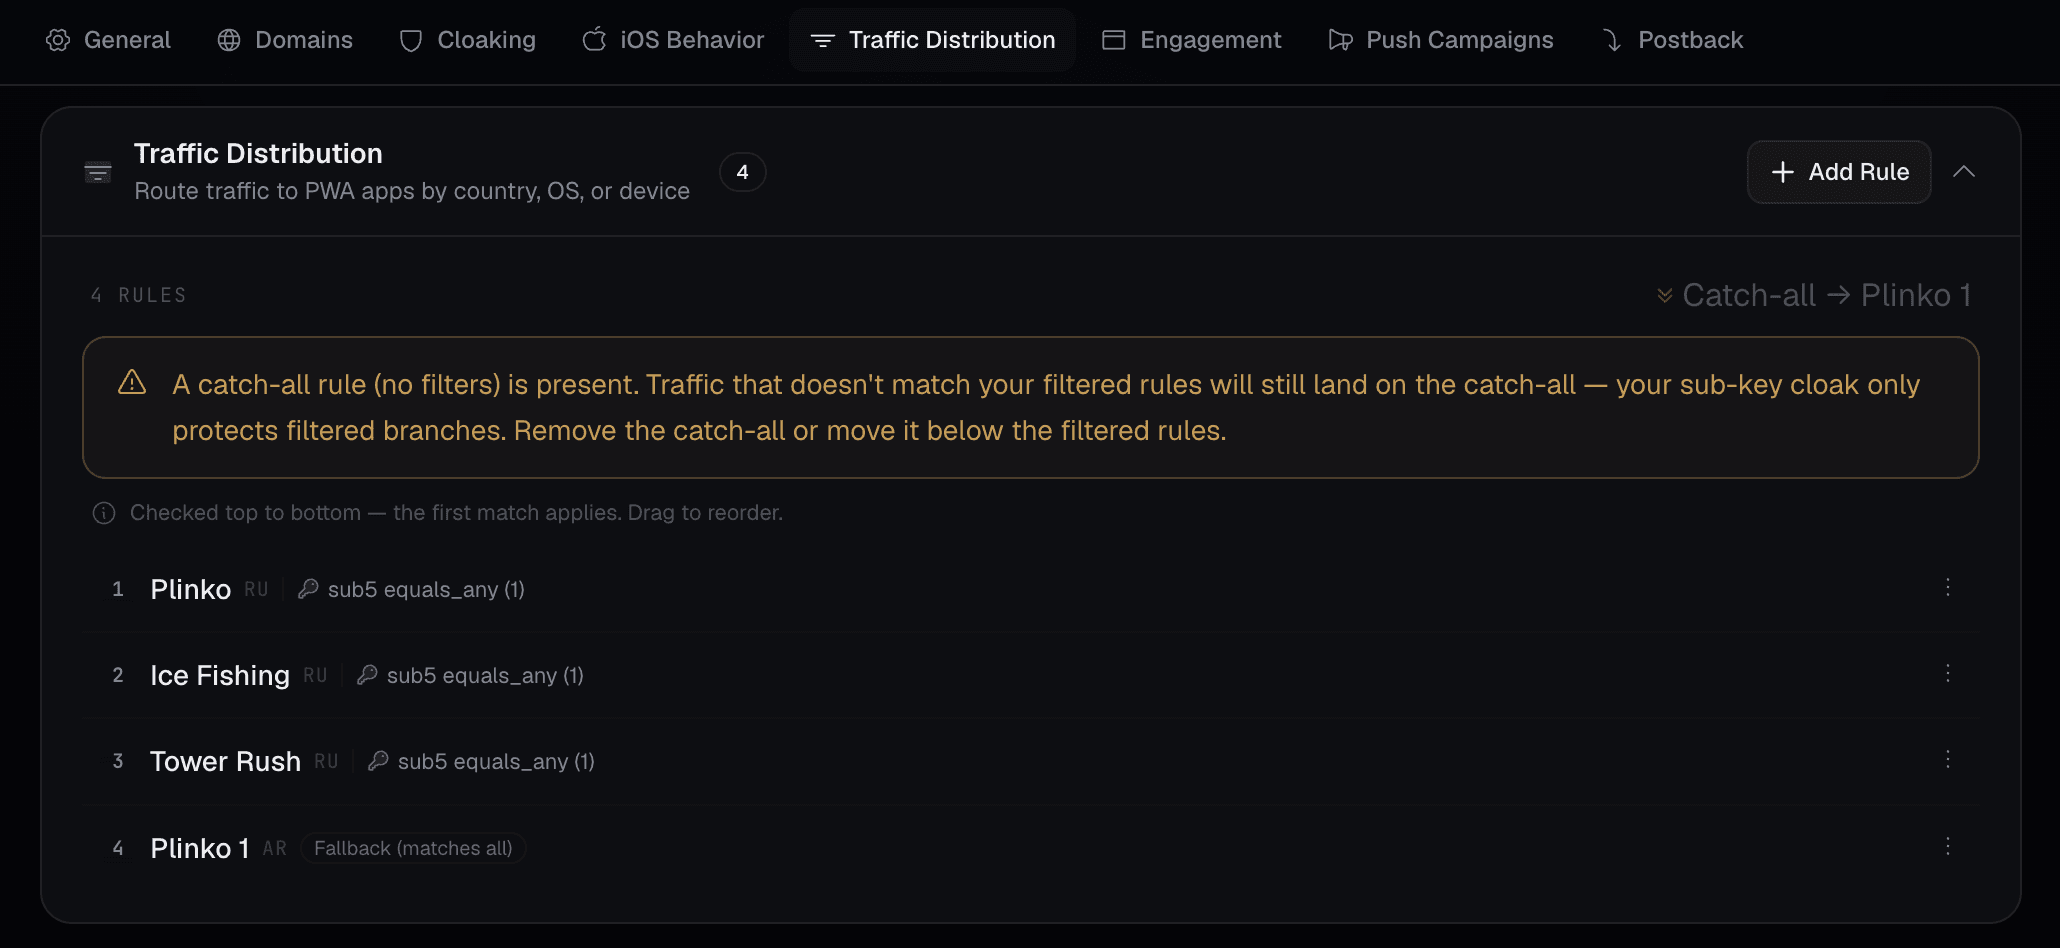Click the Add Rule button
Screen dimensions: 2060x948
[1839, 172]
